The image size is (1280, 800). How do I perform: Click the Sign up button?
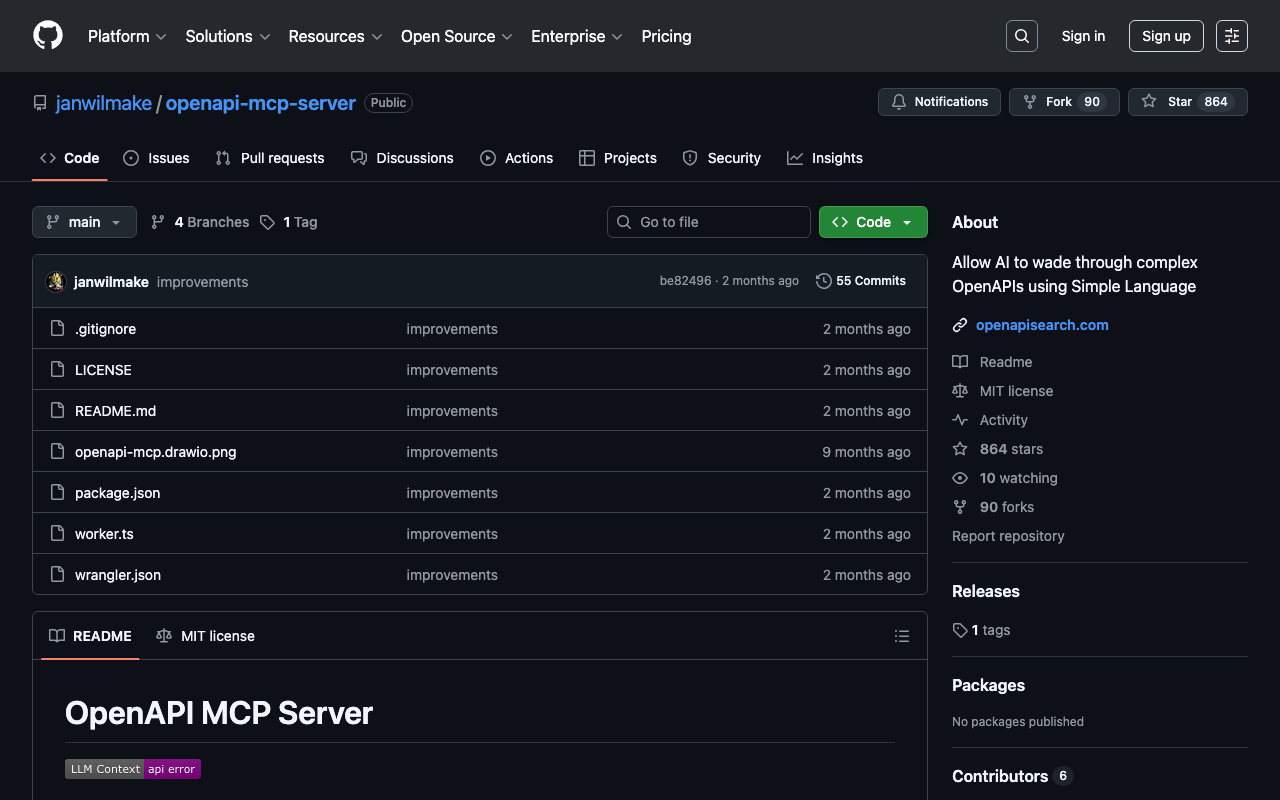(x=1165, y=36)
